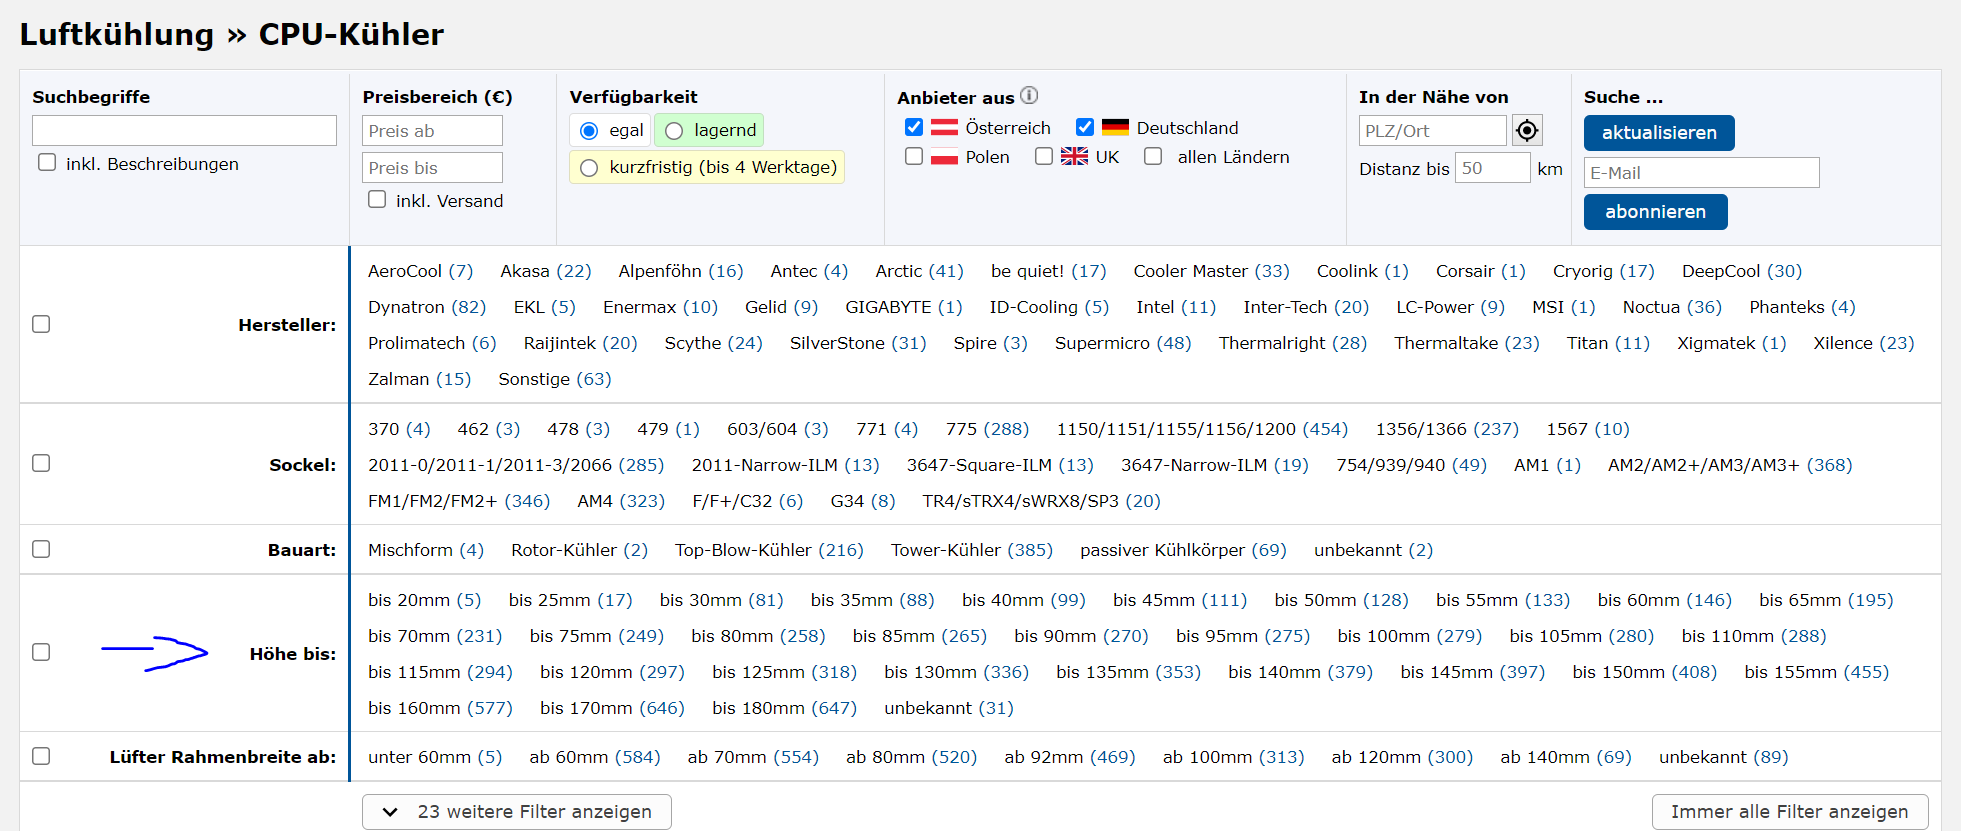Focus the Preis bis field
The height and width of the screenshot is (831, 1961).
[x=432, y=167]
